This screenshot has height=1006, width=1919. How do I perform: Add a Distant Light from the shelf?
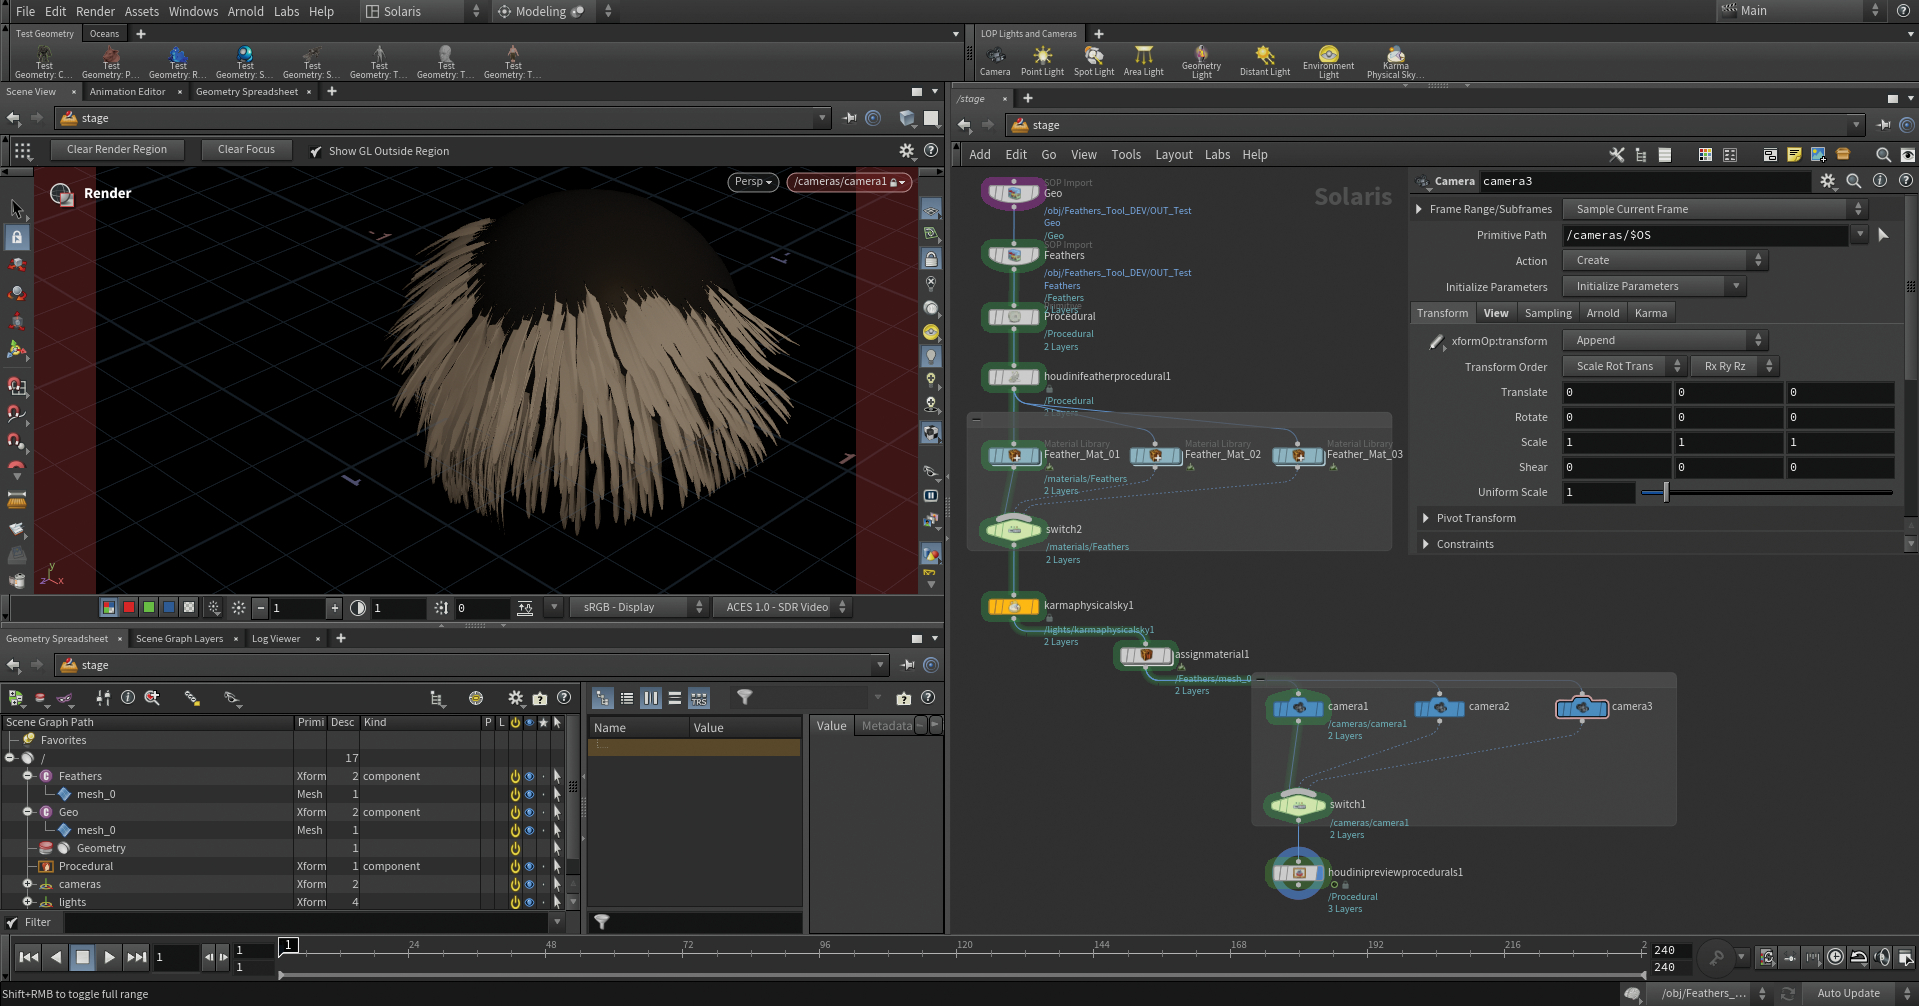(x=1265, y=60)
